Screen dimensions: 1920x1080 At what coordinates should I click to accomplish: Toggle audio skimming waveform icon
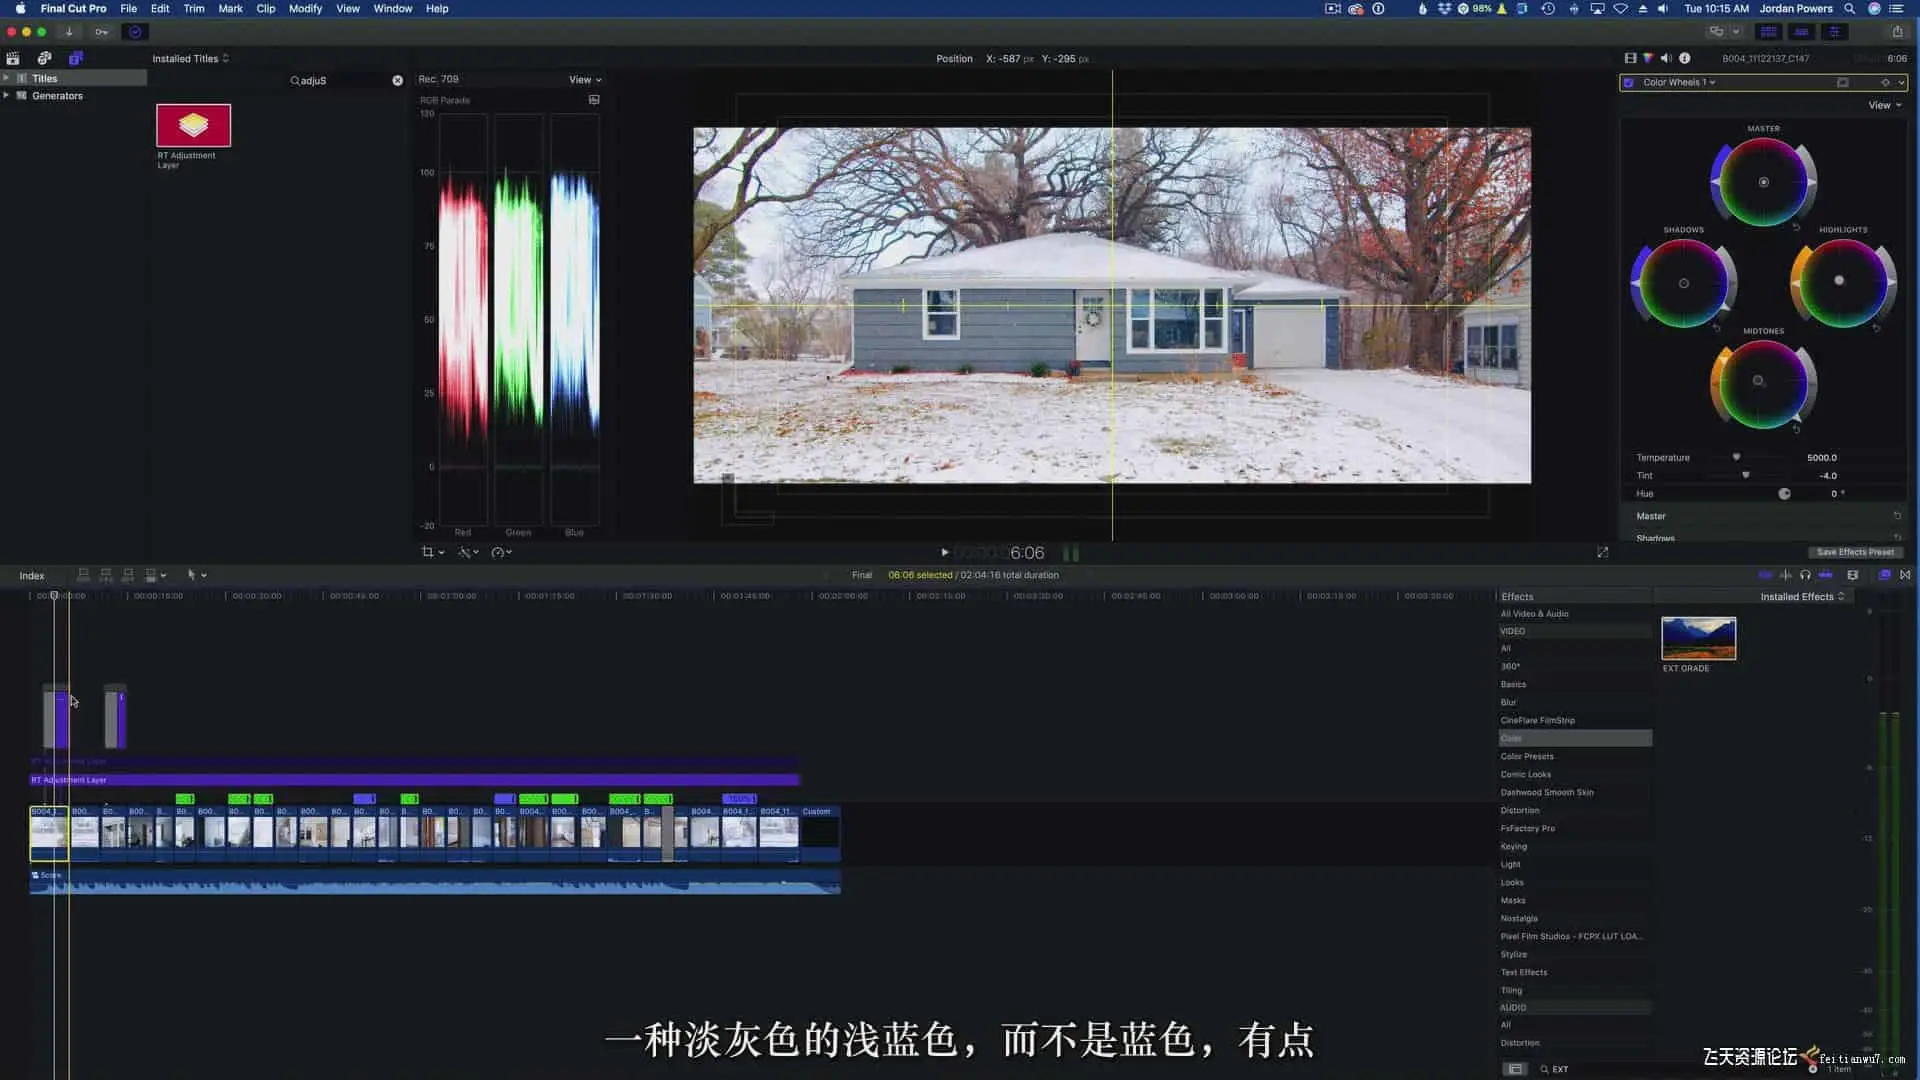[x=1786, y=575]
